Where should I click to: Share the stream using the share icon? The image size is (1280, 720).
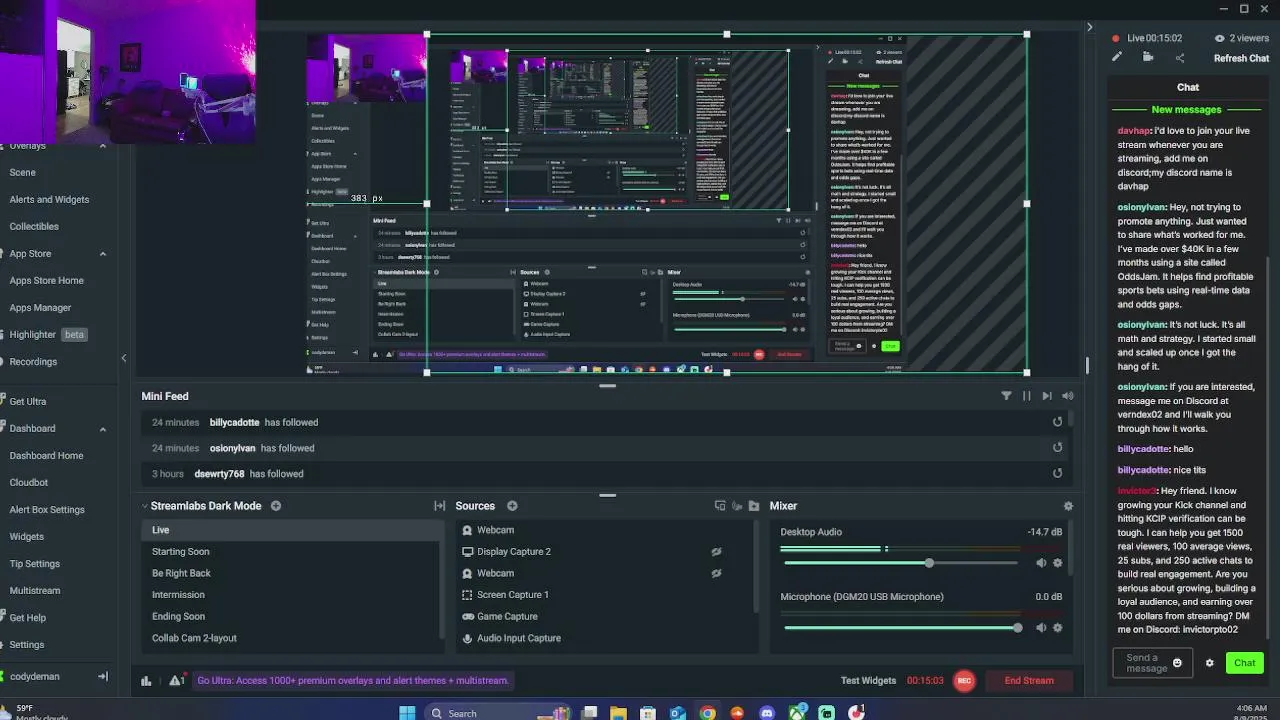1180,58
